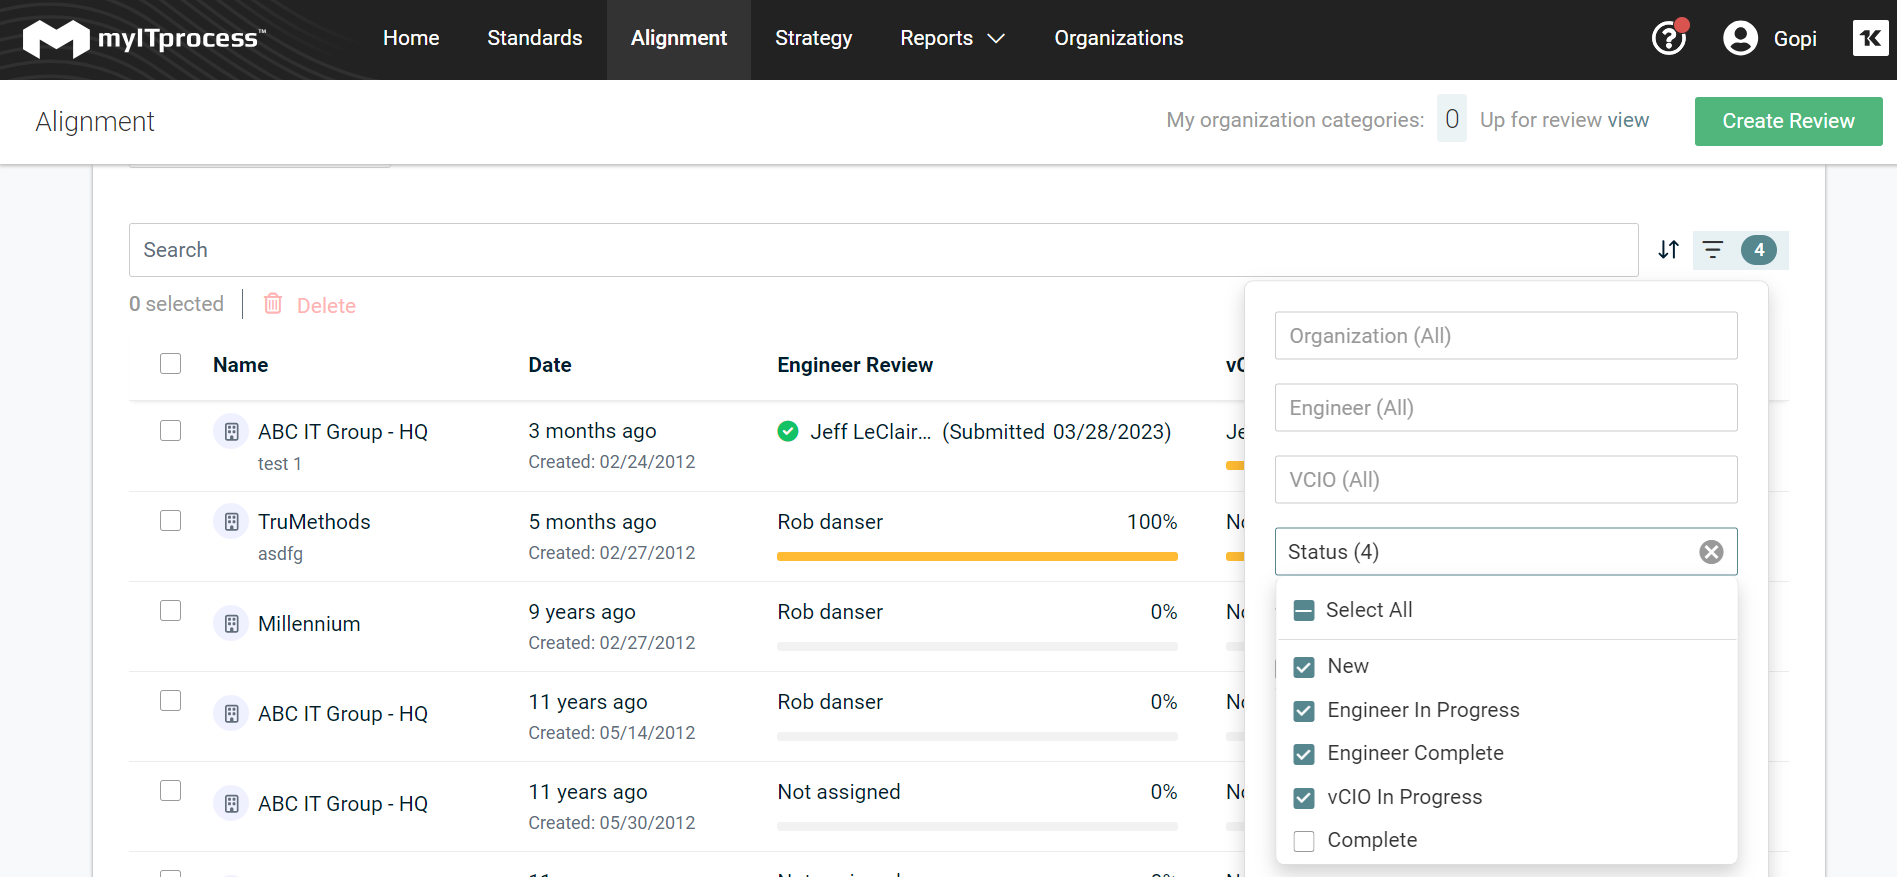Check row checkbox for ABC IT Group created 05/14/2012
The image size is (1897, 877).
point(171,700)
